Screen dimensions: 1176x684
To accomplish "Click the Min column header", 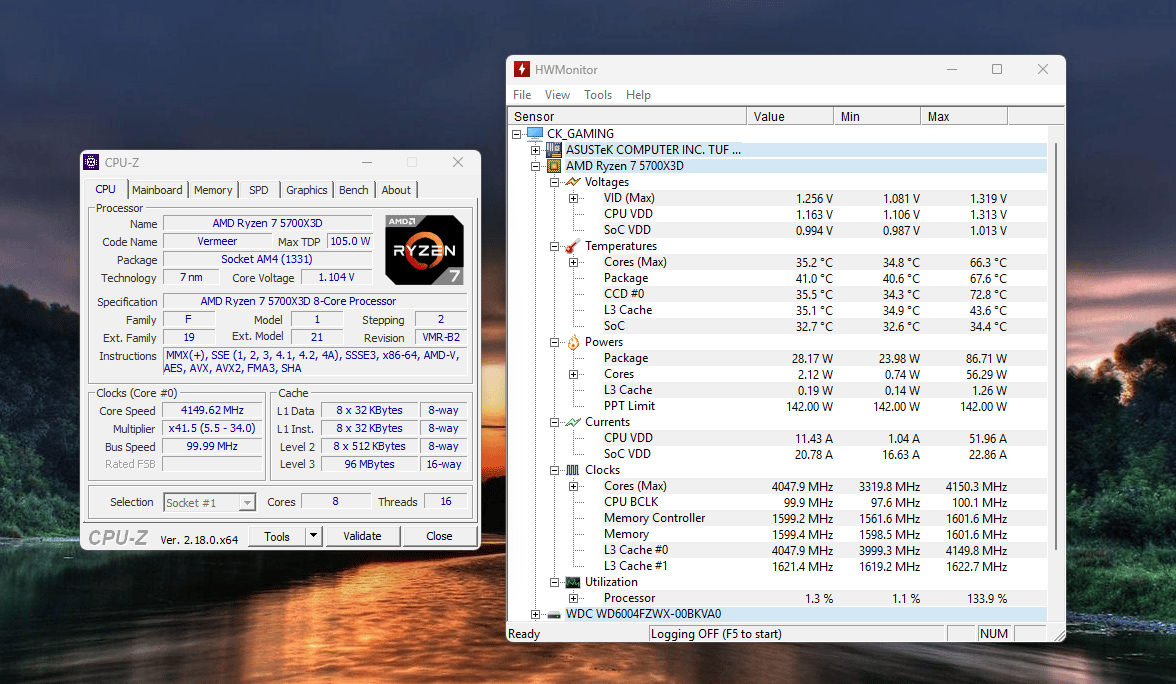I will click(x=877, y=116).
